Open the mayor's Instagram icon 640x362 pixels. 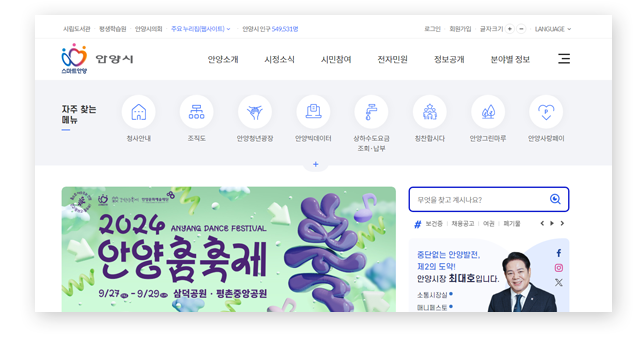(558, 268)
